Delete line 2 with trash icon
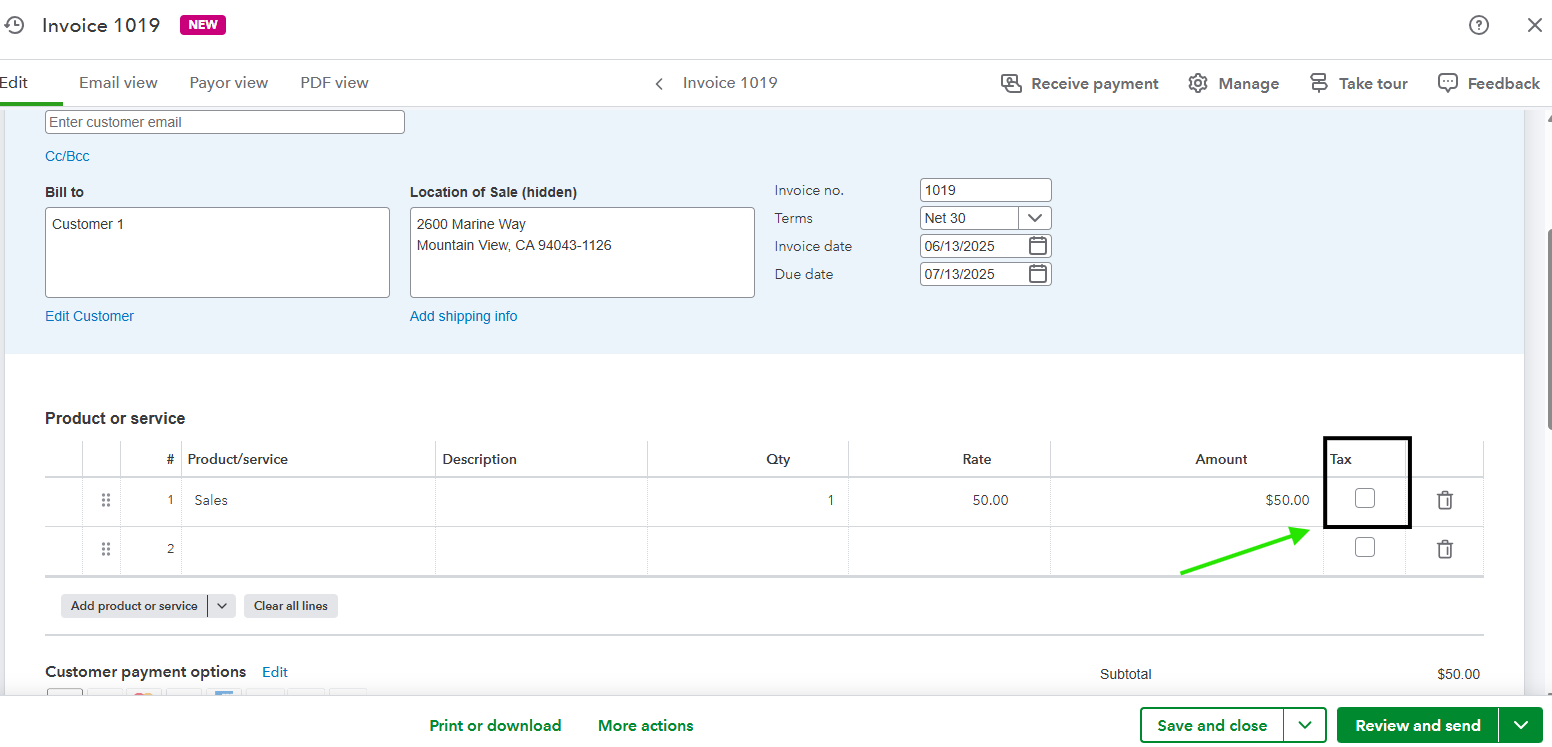 coord(1445,548)
